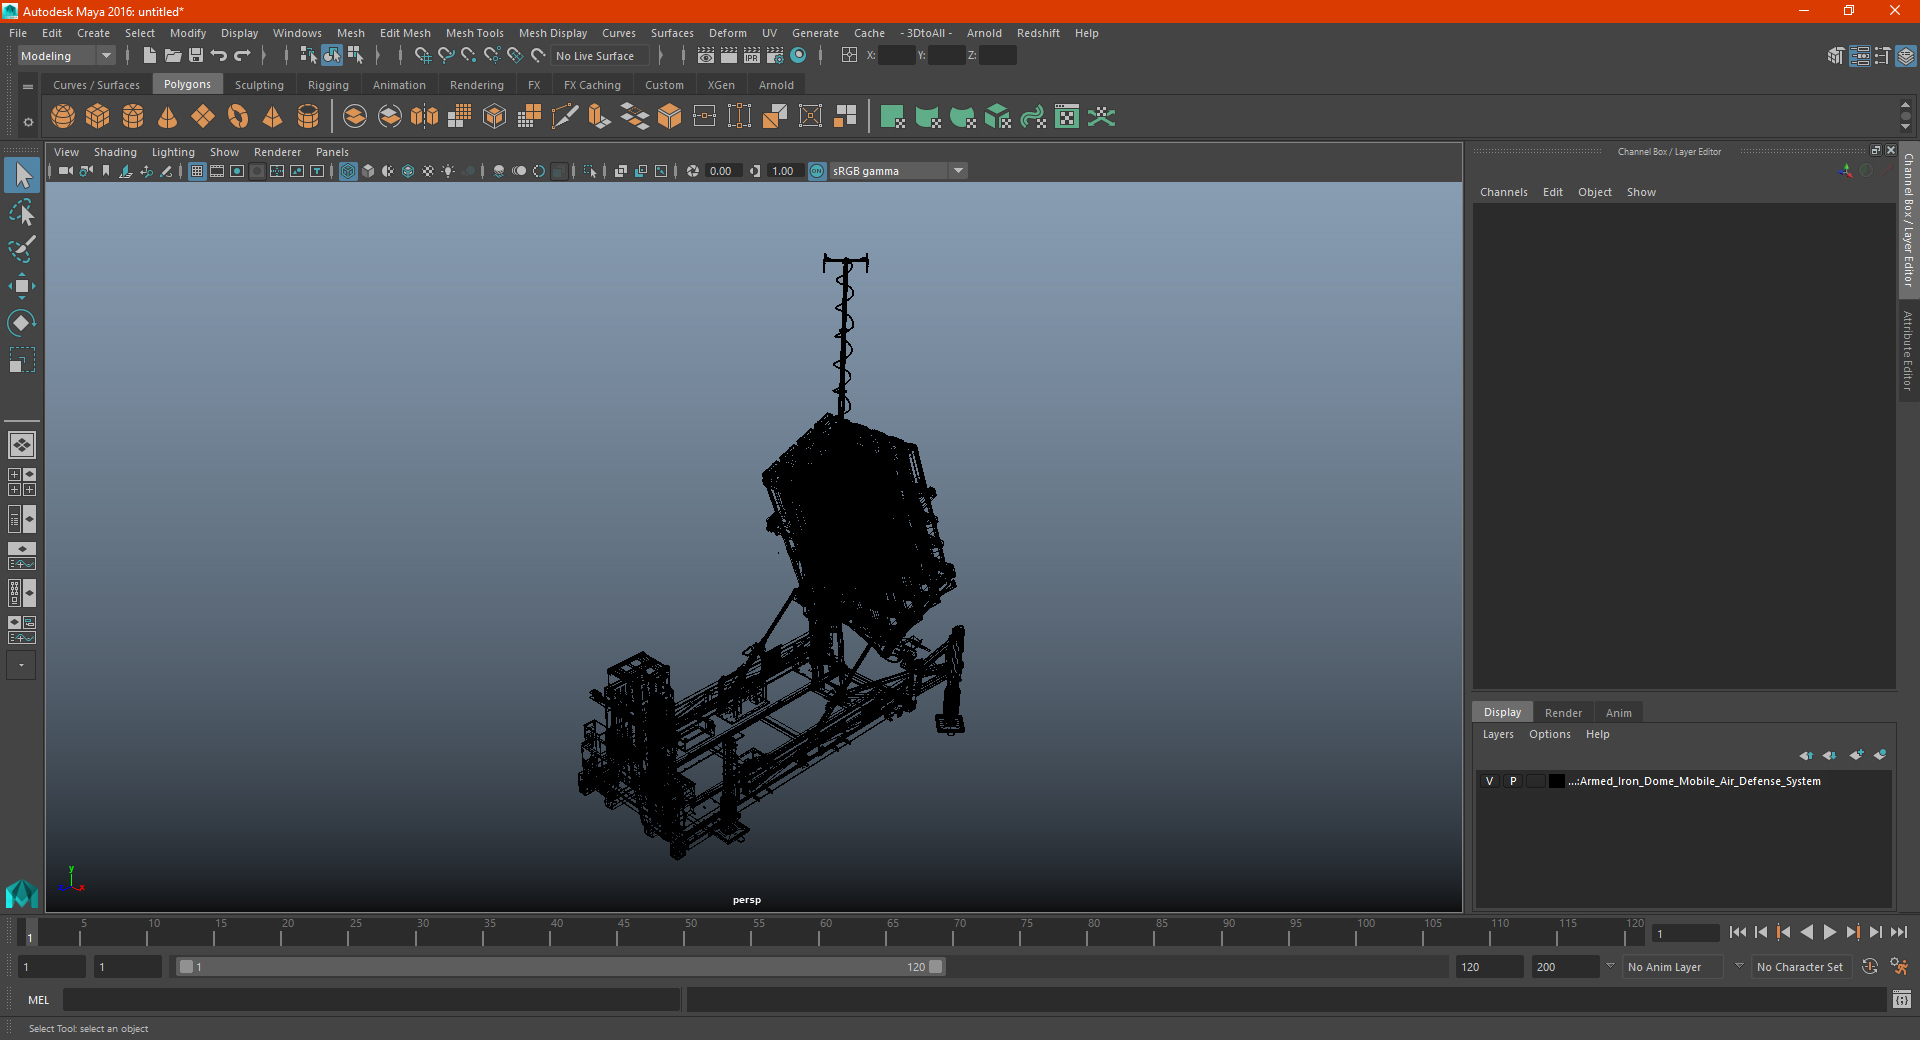Screen dimensions: 1920x1040
Task: Open the Mesh Tools menu
Action: coord(474,33)
